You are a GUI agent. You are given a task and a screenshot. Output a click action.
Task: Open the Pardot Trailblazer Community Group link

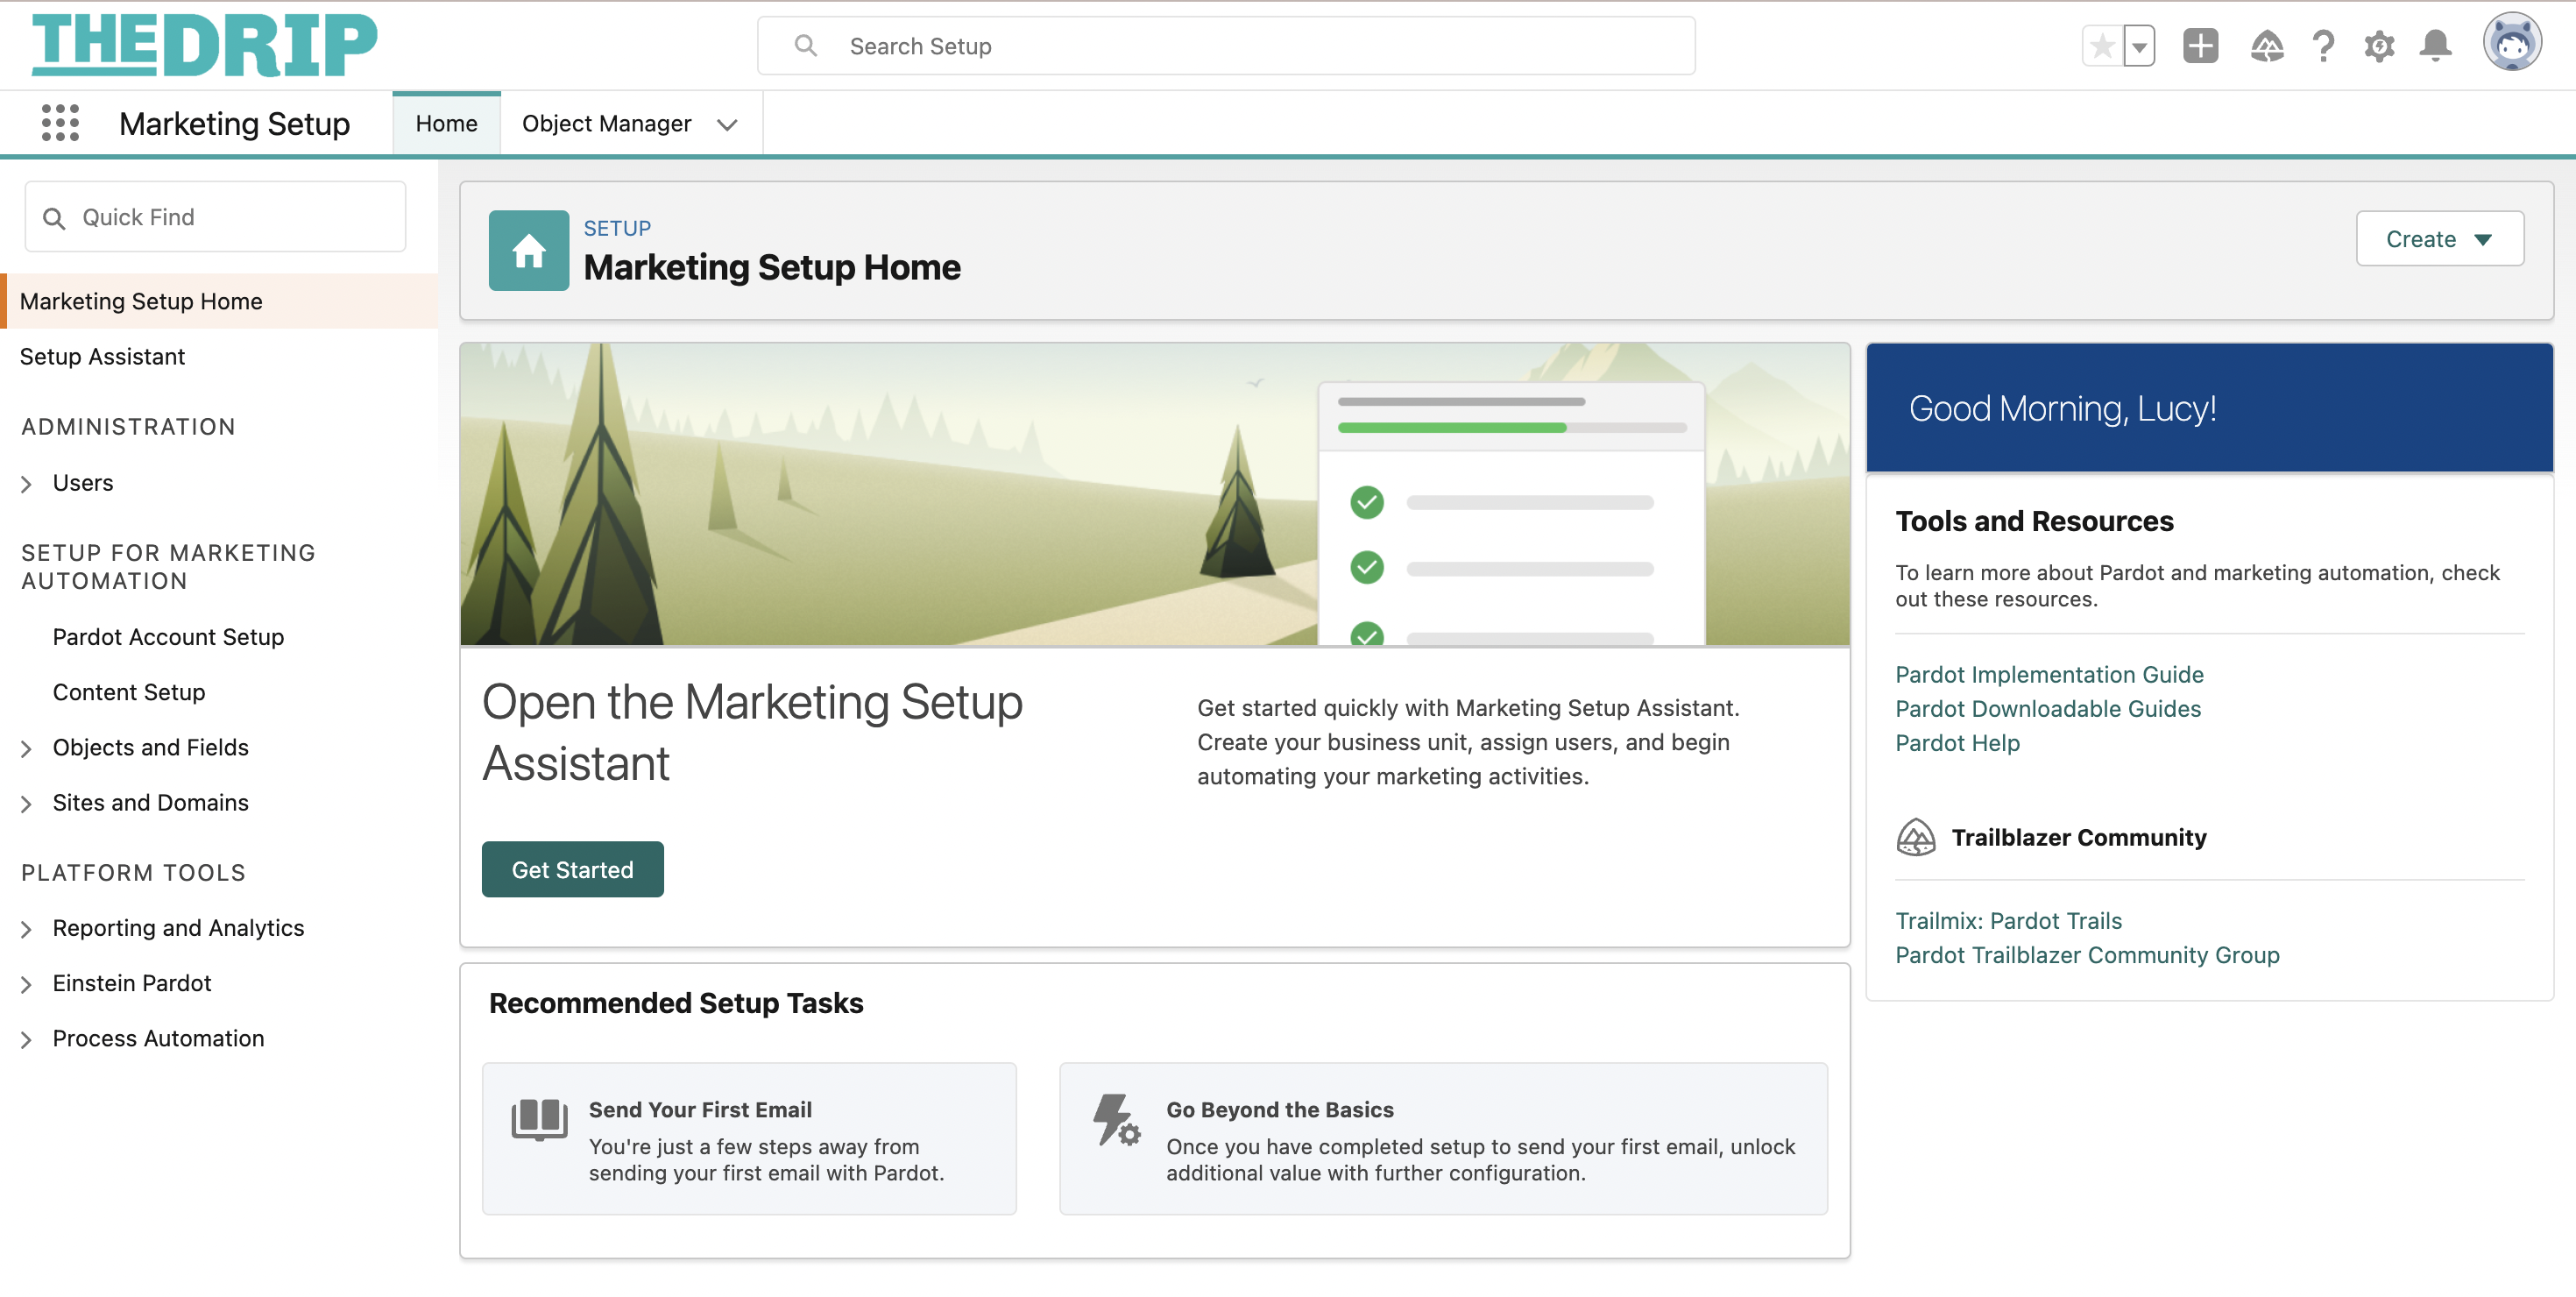click(x=2087, y=955)
